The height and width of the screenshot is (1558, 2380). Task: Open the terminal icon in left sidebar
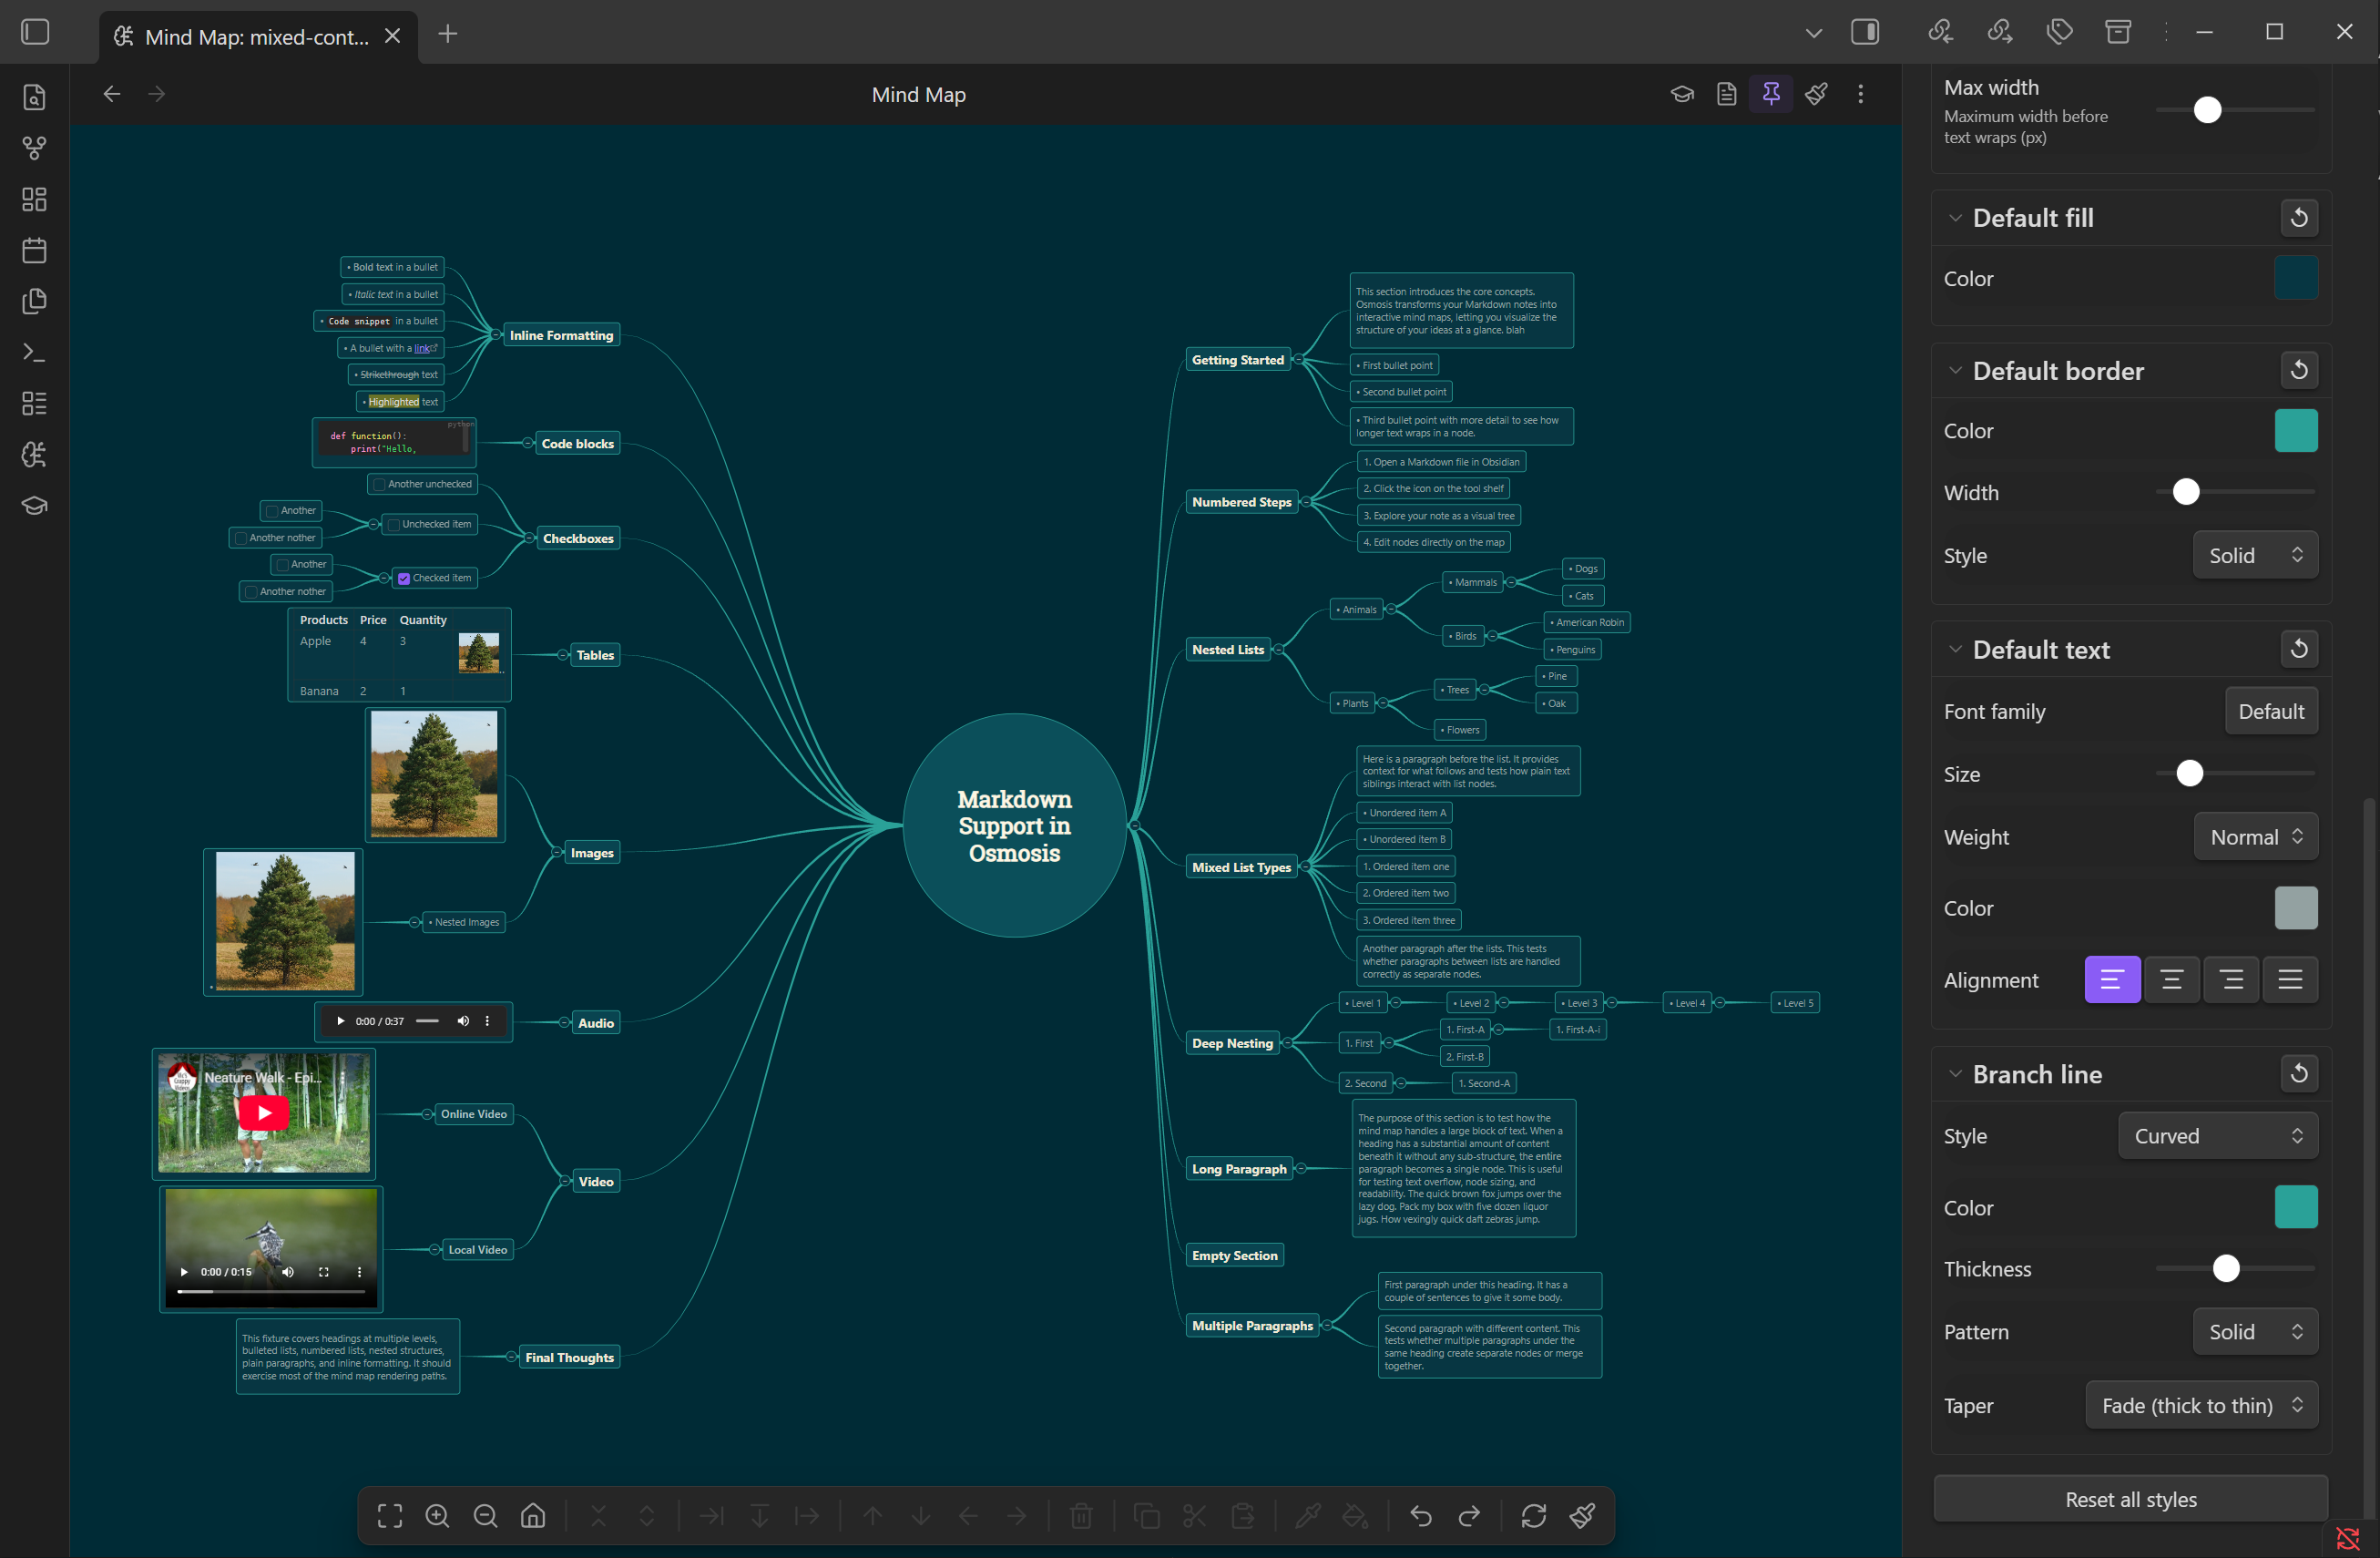(x=34, y=352)
